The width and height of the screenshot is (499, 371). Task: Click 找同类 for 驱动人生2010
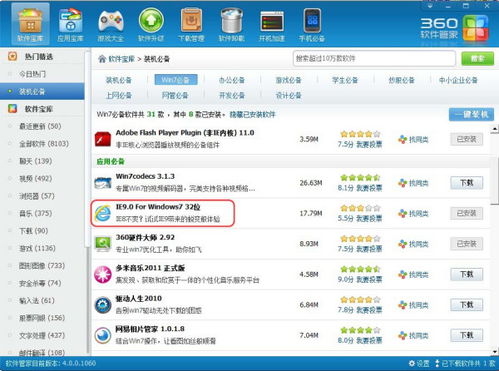click(413, 305)
